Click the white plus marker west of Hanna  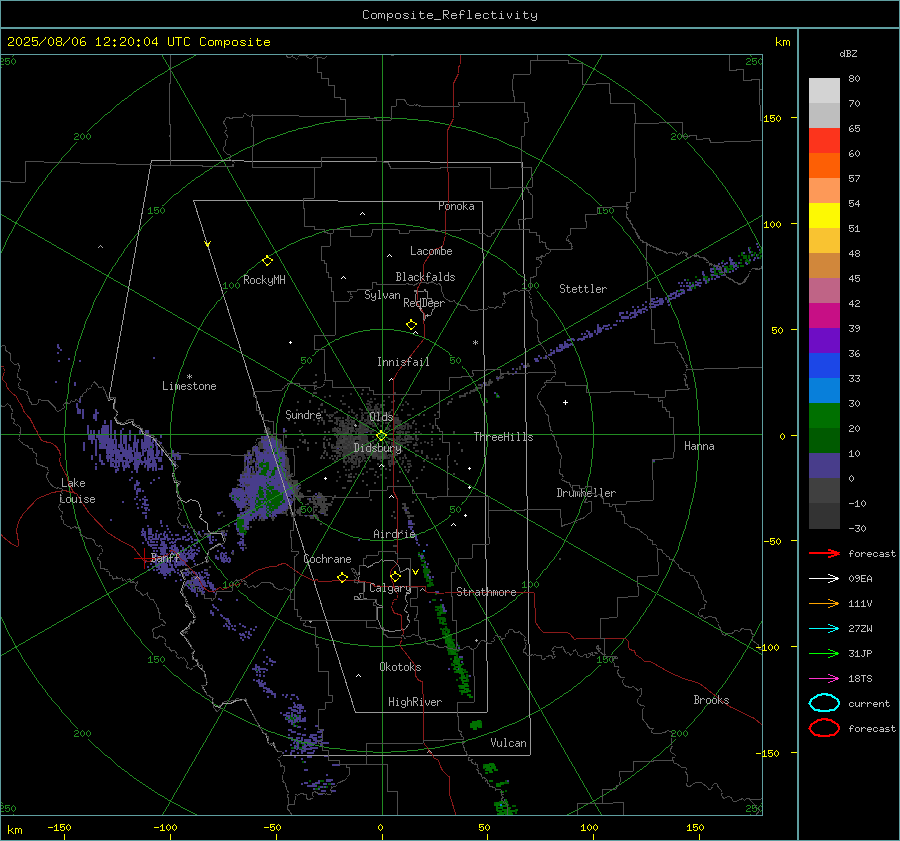pyautogui.click(x=565, y=402)
